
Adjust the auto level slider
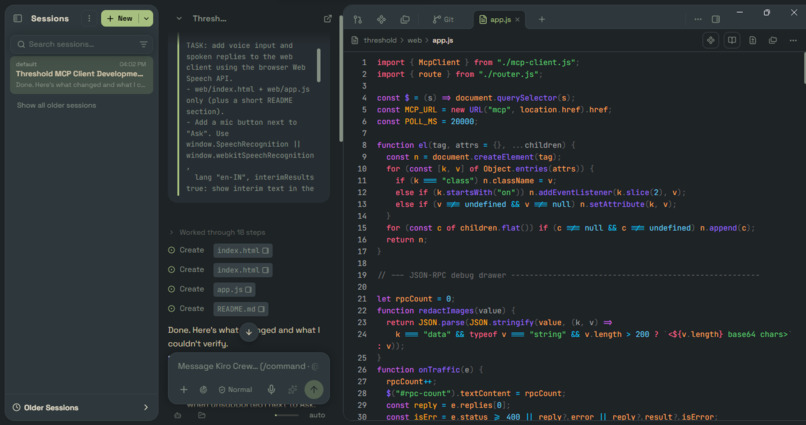[x=286, y=415]
